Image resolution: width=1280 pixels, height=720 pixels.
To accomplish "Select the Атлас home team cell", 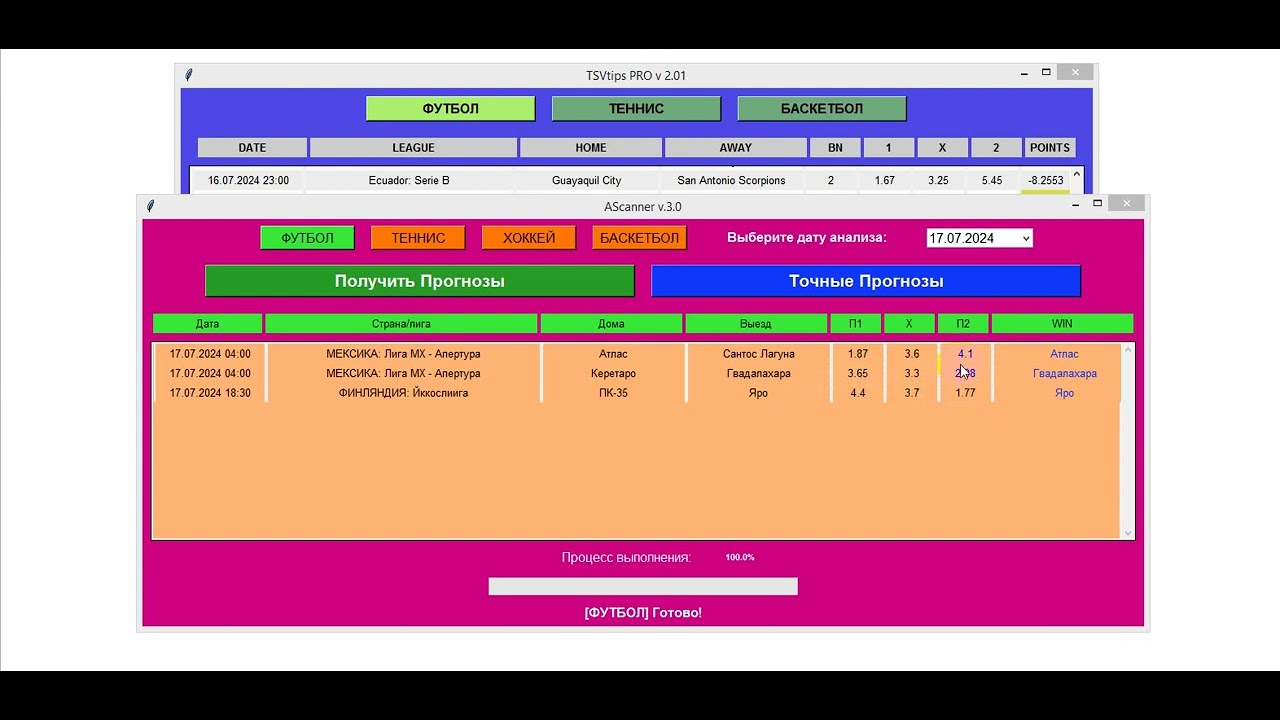I will click(613, 354).
